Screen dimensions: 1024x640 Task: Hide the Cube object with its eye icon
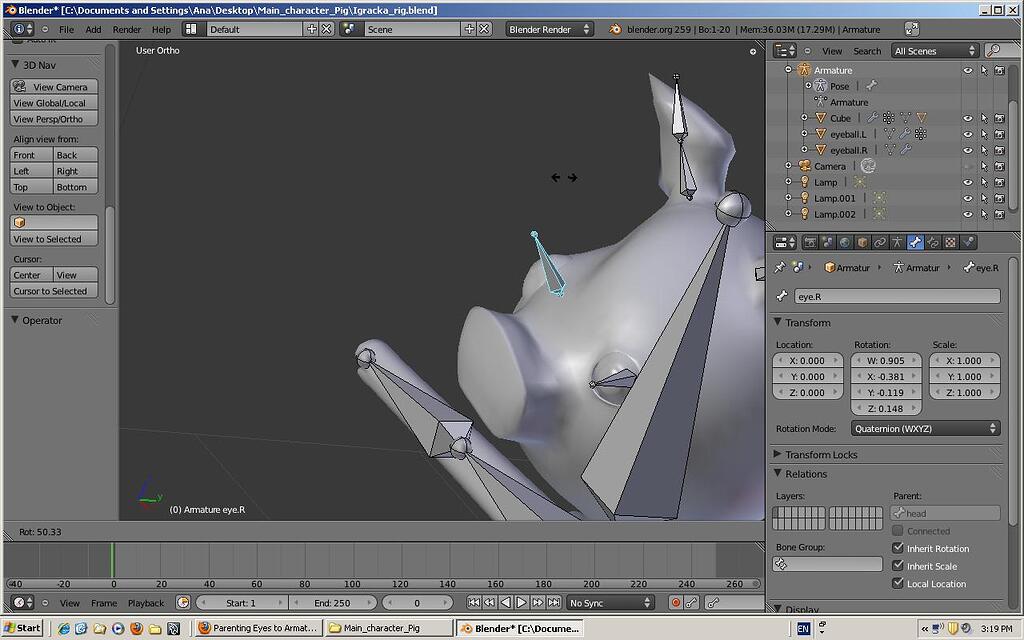pyautogui.click(x=968, y=118)
